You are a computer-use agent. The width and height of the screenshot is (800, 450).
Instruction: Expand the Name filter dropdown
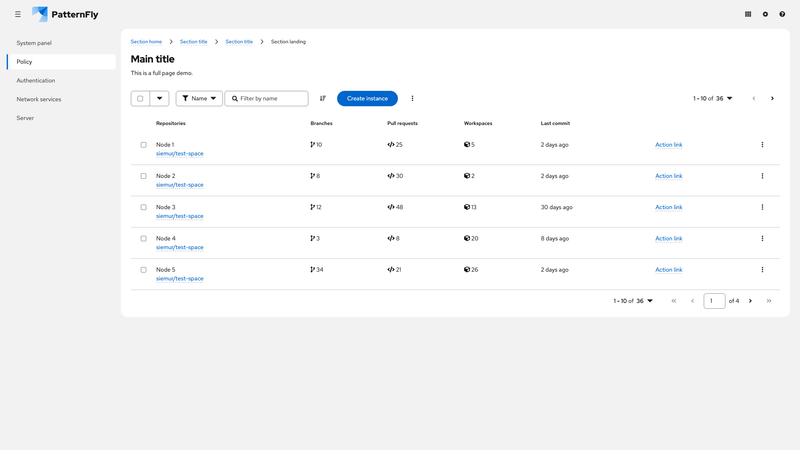199,99
